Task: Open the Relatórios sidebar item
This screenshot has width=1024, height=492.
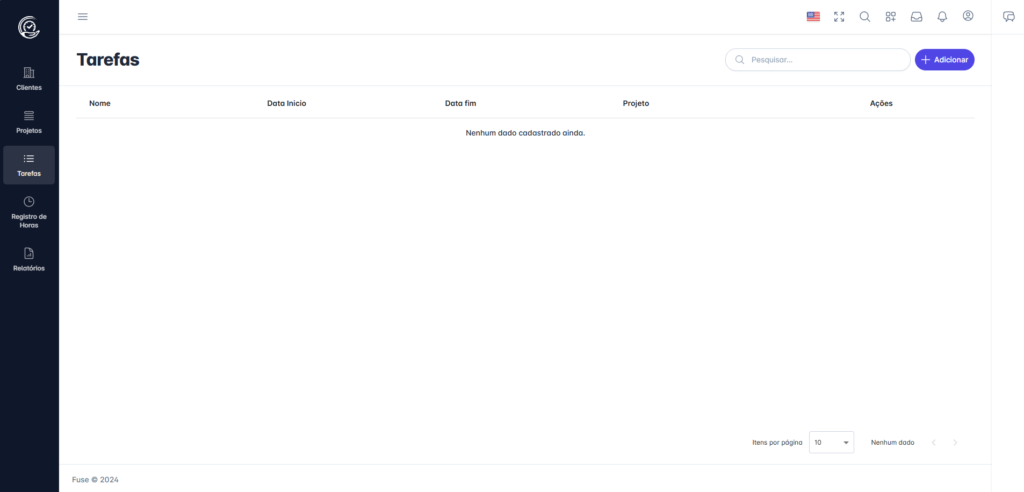Action: (x=29, y=259)
